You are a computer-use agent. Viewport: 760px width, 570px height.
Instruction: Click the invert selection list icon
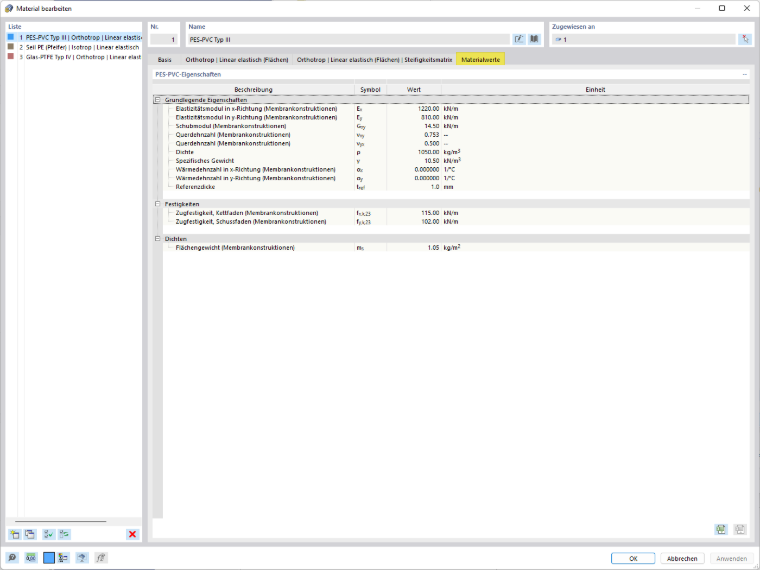pyautogui.click(x=64, y=534)
